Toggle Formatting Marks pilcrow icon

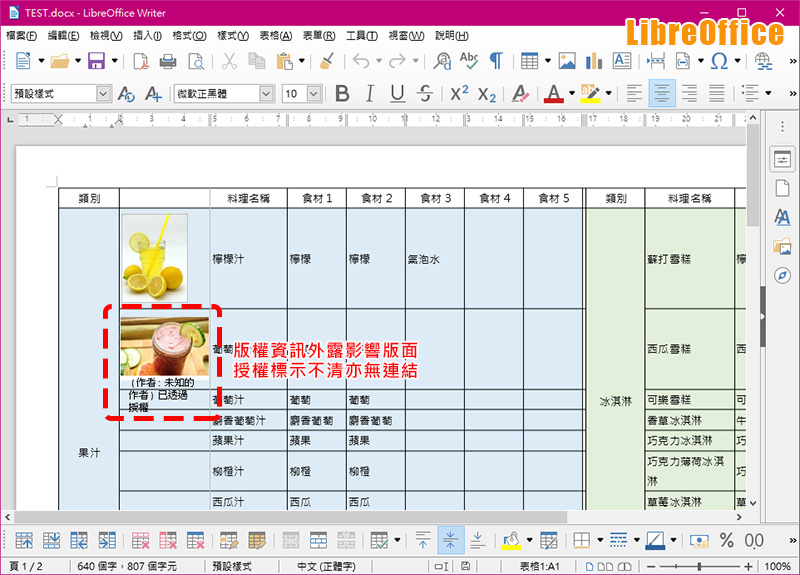[496, 61]
